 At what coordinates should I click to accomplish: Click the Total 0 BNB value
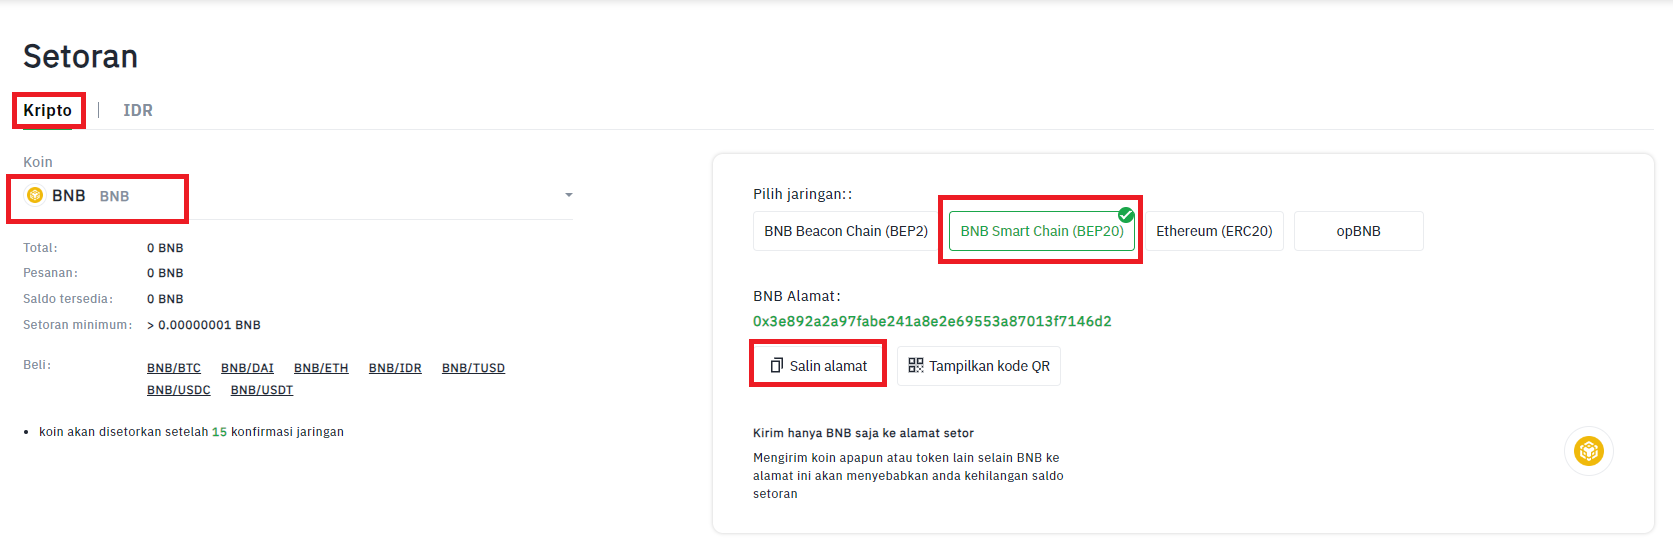165,248
